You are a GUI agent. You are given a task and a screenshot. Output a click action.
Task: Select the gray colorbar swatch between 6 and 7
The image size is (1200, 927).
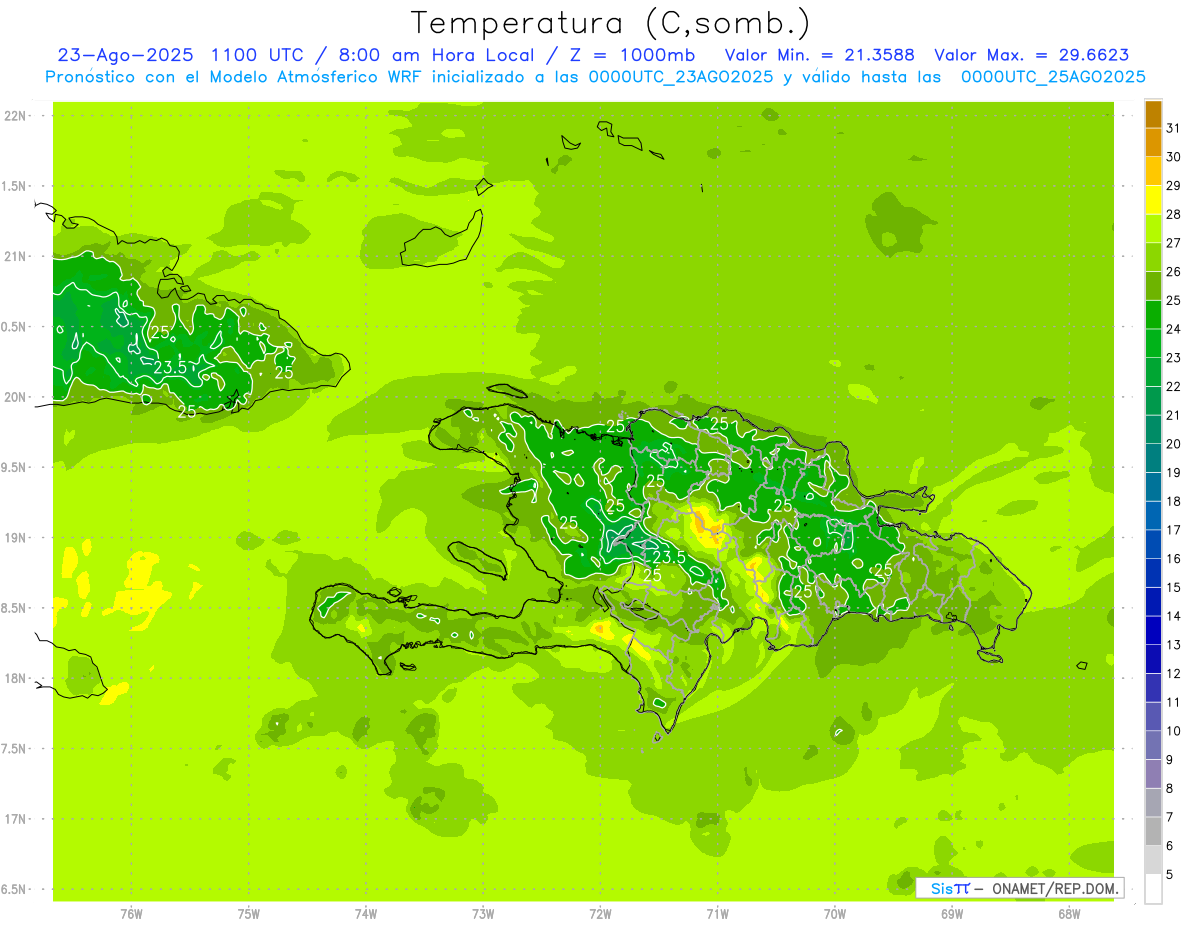click(x=1153, y=832)
